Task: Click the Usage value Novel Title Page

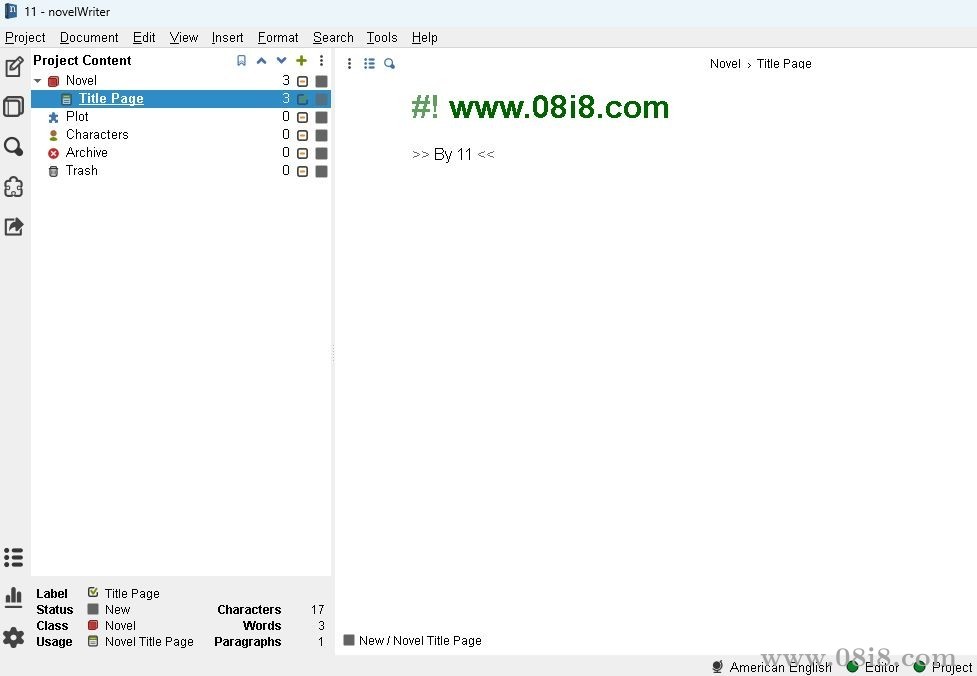Action: (149, 642)
